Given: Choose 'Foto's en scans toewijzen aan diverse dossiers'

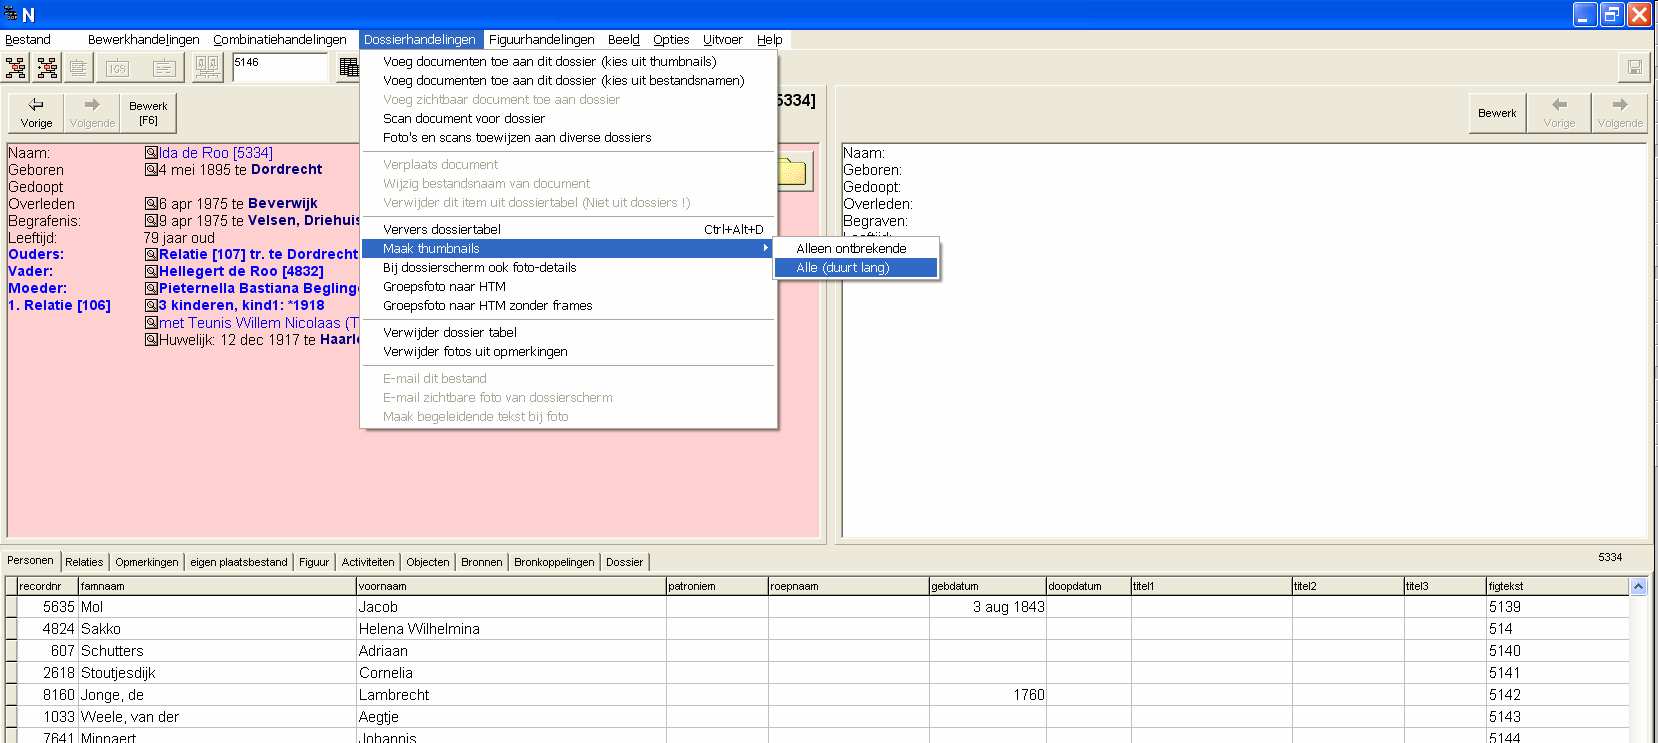Looking at the screenshot, I should coord(568,138).
